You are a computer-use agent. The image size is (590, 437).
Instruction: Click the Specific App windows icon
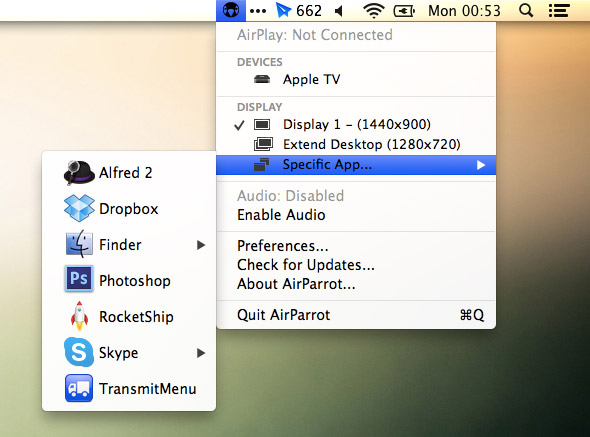[262, 164]
